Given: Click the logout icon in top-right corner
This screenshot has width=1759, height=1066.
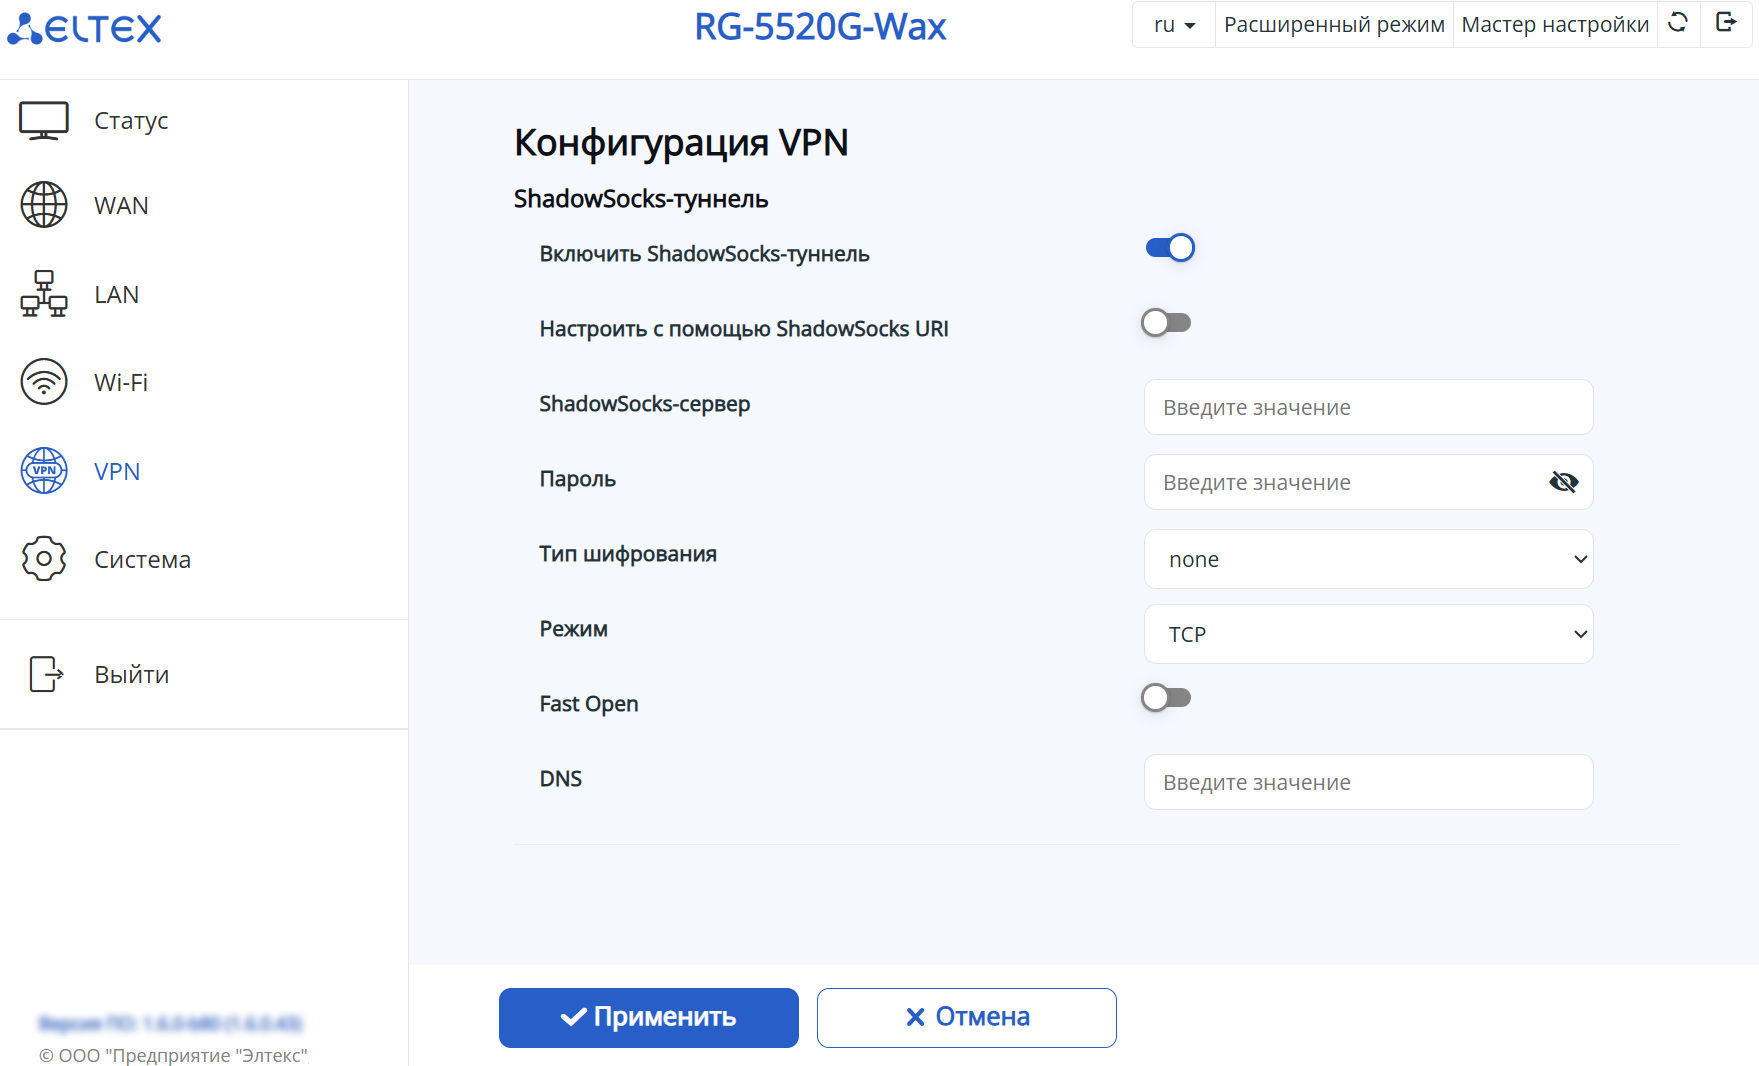Looking at the screenshot, I should click(x=1726, y=23).
